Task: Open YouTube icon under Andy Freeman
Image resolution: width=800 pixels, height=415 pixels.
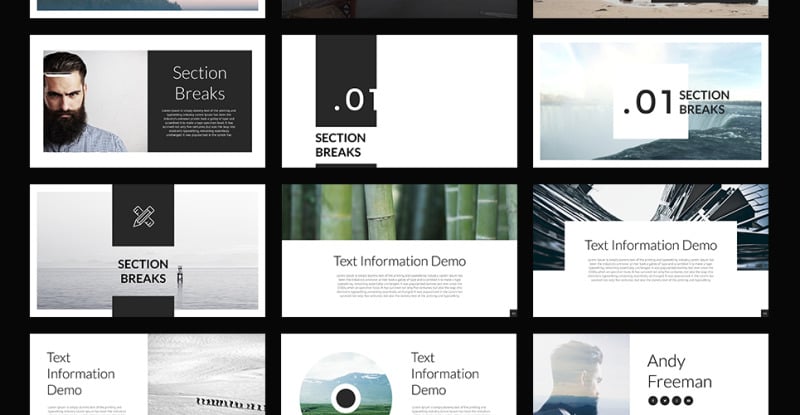Action: click(x=688, y=401)
